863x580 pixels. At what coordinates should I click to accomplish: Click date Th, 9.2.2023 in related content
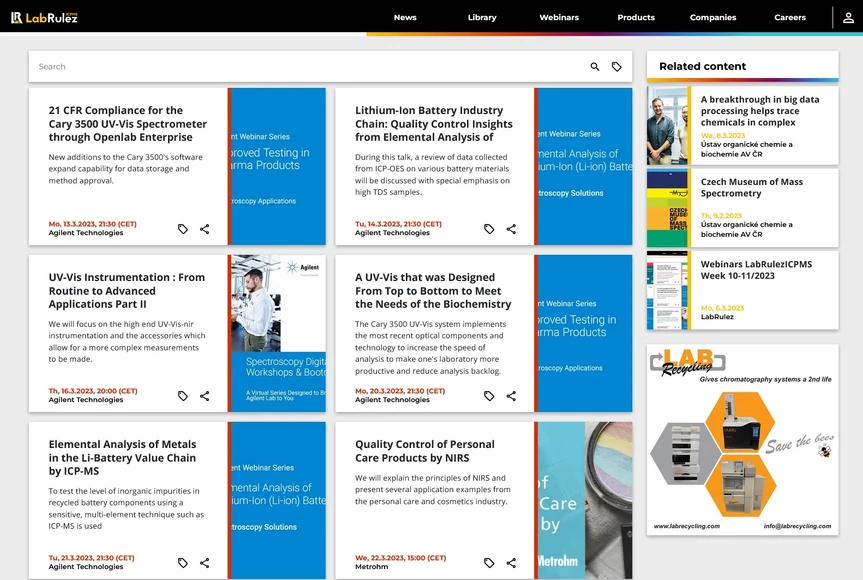click(x=721, y=216)
